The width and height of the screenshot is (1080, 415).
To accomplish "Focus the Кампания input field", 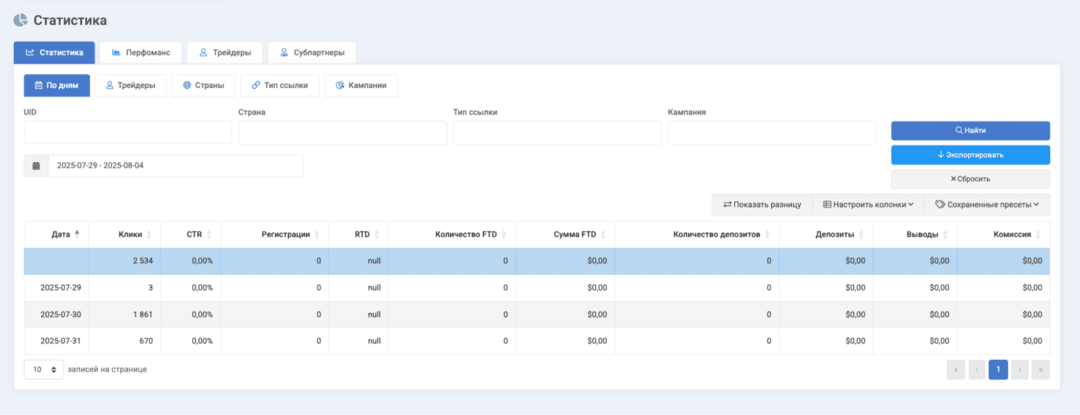I will [771, 132].
